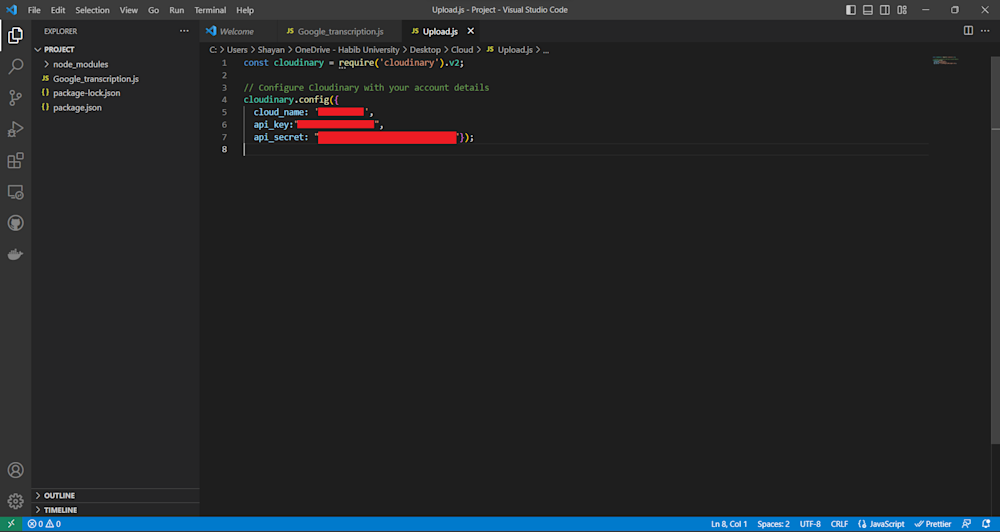This screenshot has height=532, width=1000.
Task: Place cursor on empty line 8
Action: (x=585, y=149)
